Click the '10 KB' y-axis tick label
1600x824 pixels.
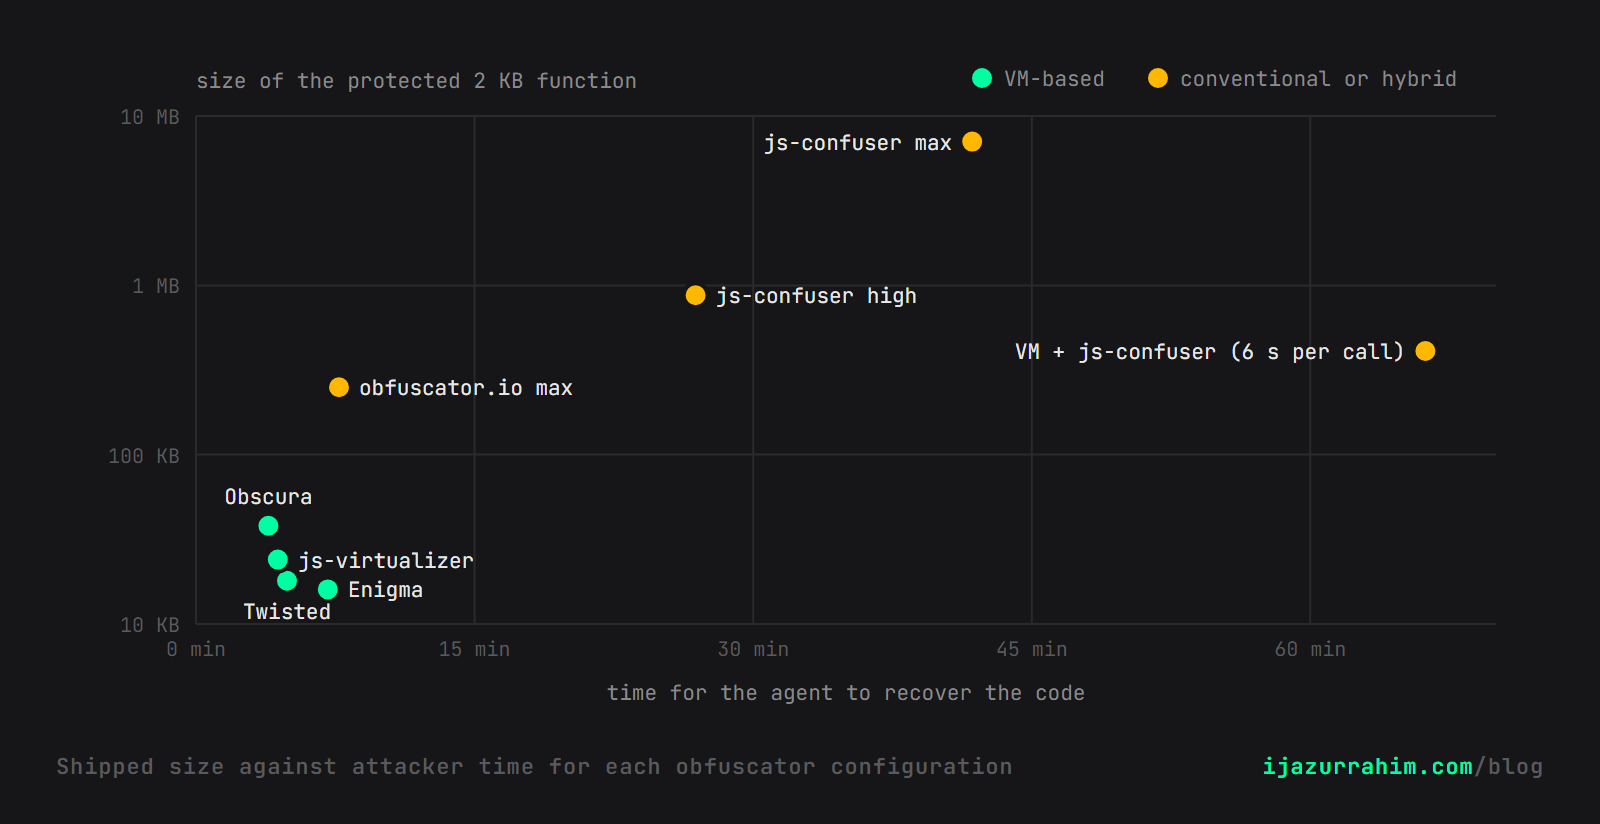coord(150,625)
